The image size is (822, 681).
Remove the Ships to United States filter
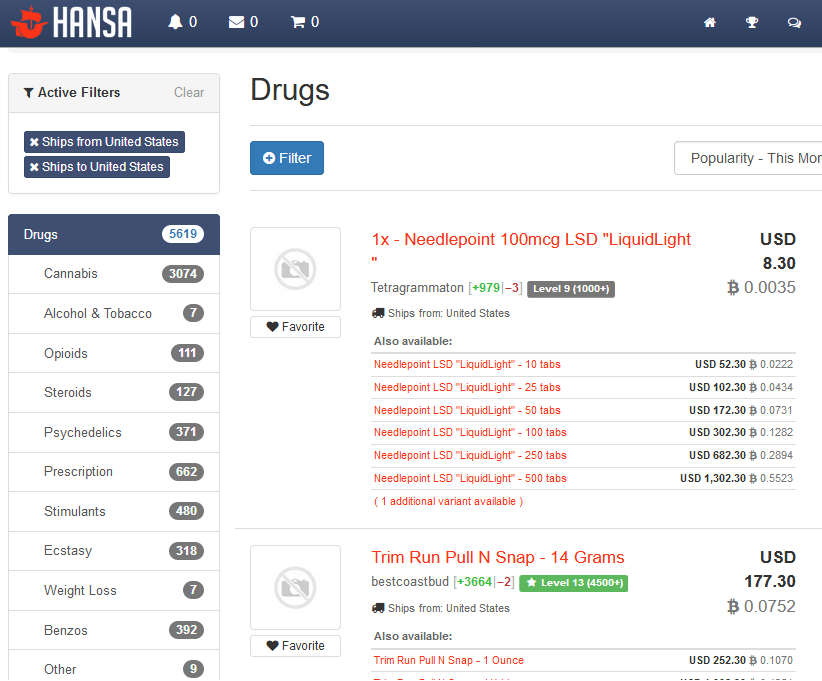click(97, 167)
